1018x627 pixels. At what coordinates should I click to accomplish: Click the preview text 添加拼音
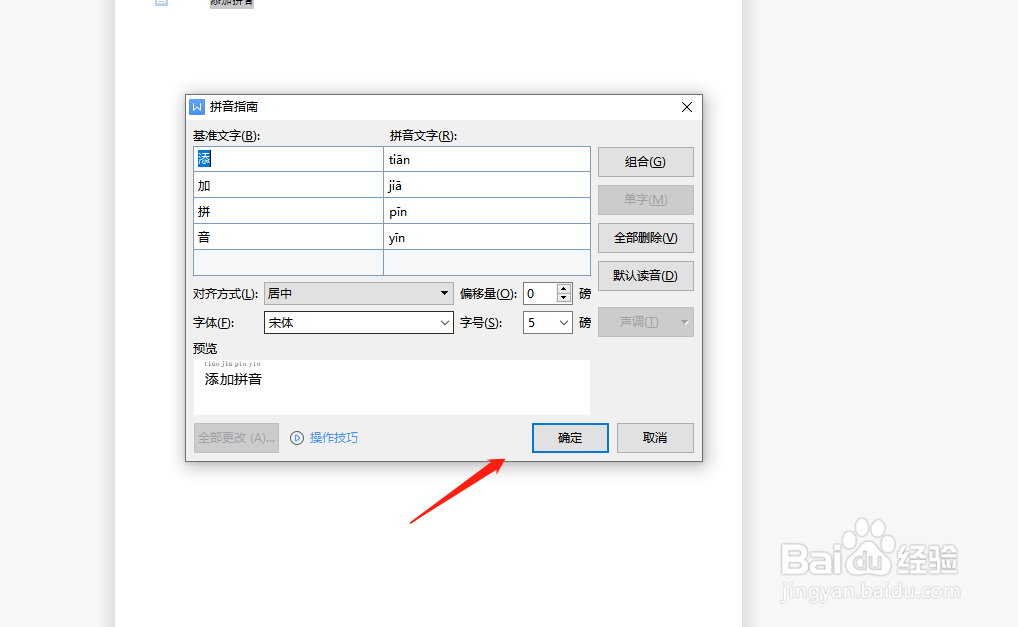(x=233, y=379)
